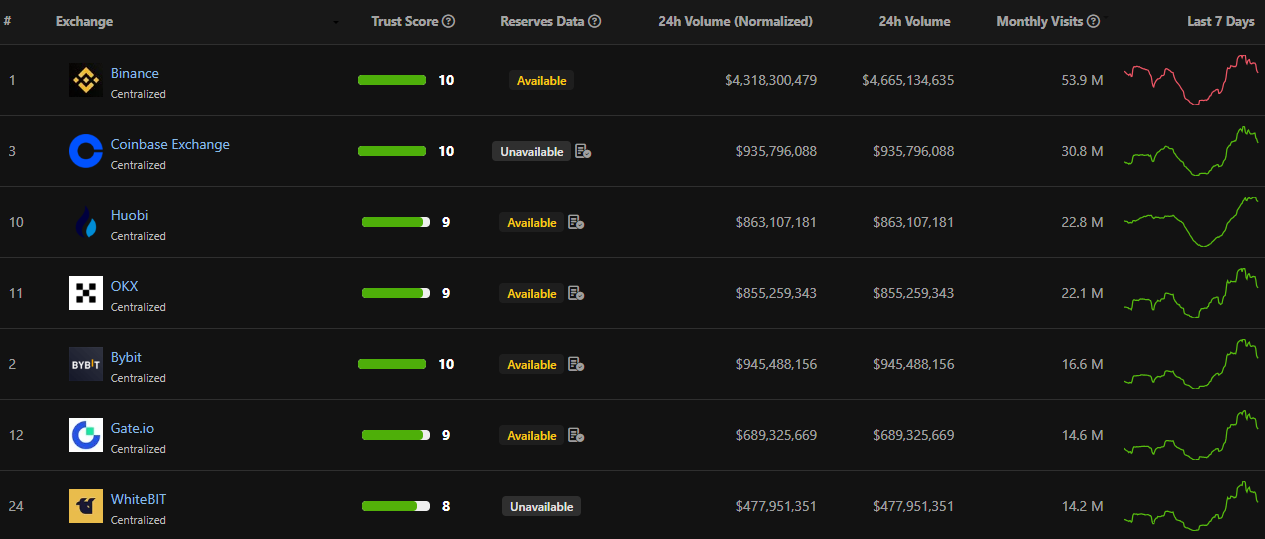This screenshot has height=539, width=1265.
Task: Click the Huobi flame logo
Action: tap(85, 223)
